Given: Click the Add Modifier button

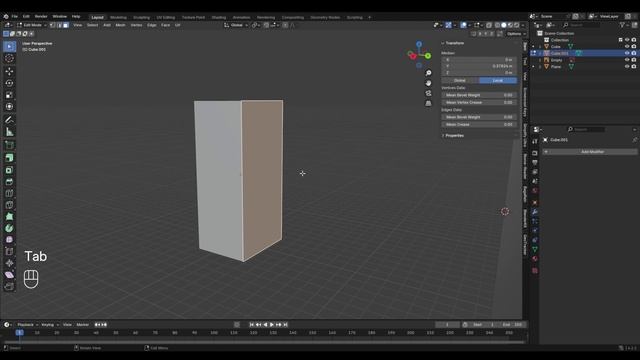Looking at the screenshot, I should [x=590, y=152].
